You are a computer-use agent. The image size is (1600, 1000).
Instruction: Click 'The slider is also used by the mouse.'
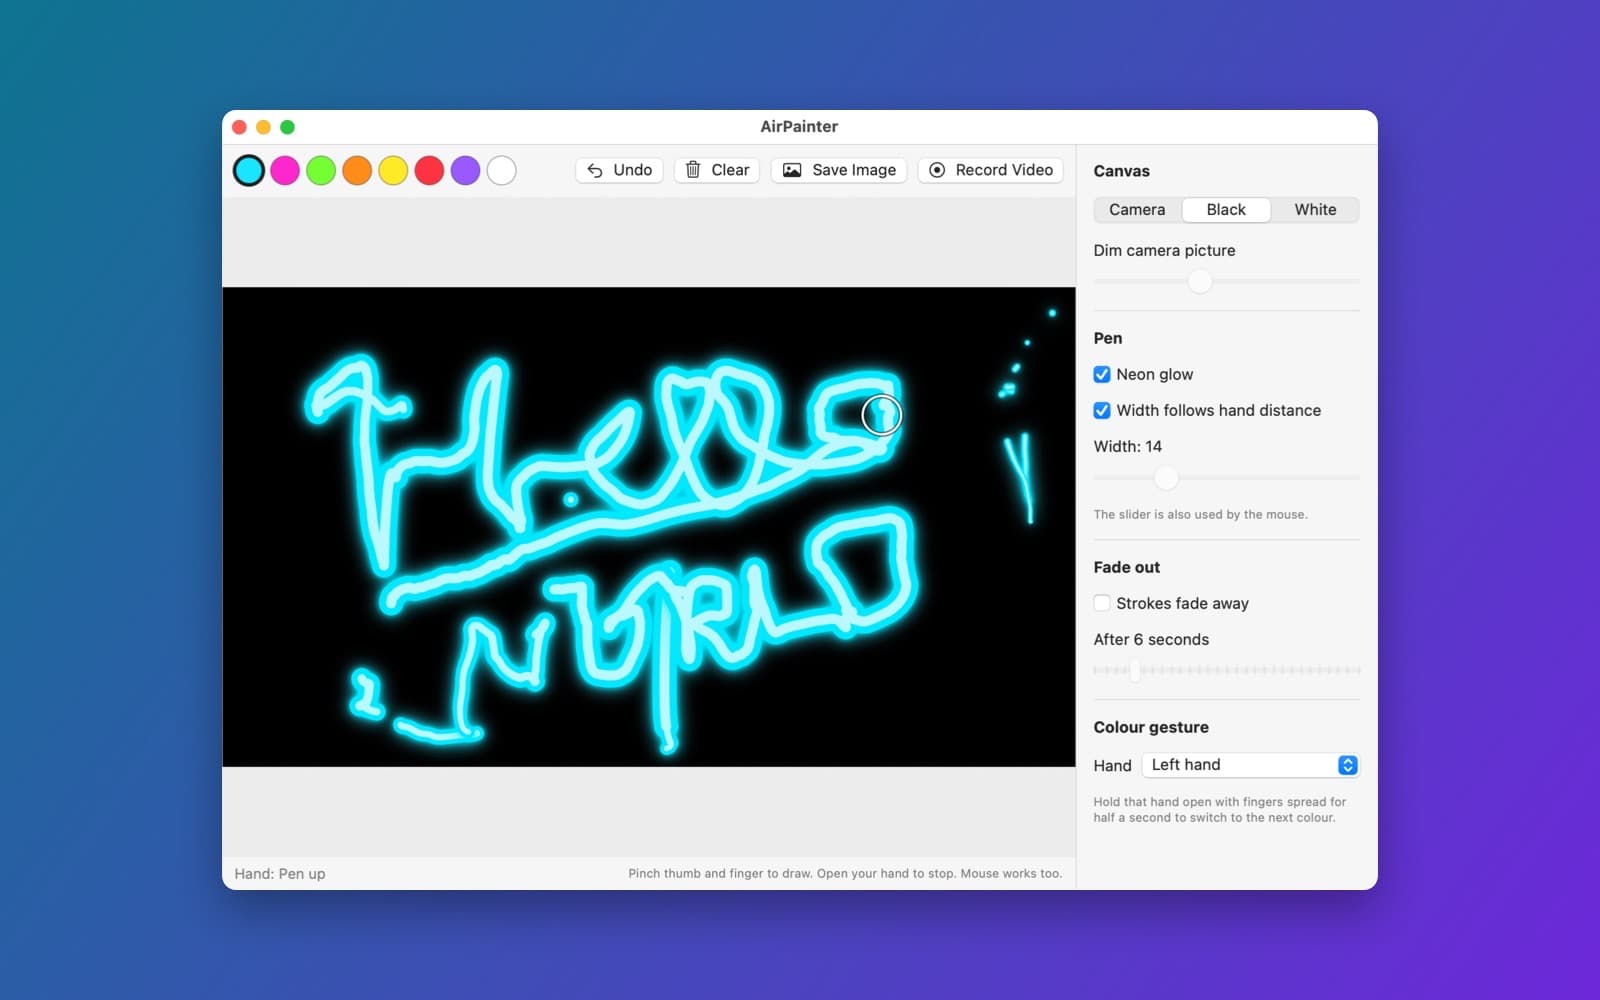(x=1200, y=514)
